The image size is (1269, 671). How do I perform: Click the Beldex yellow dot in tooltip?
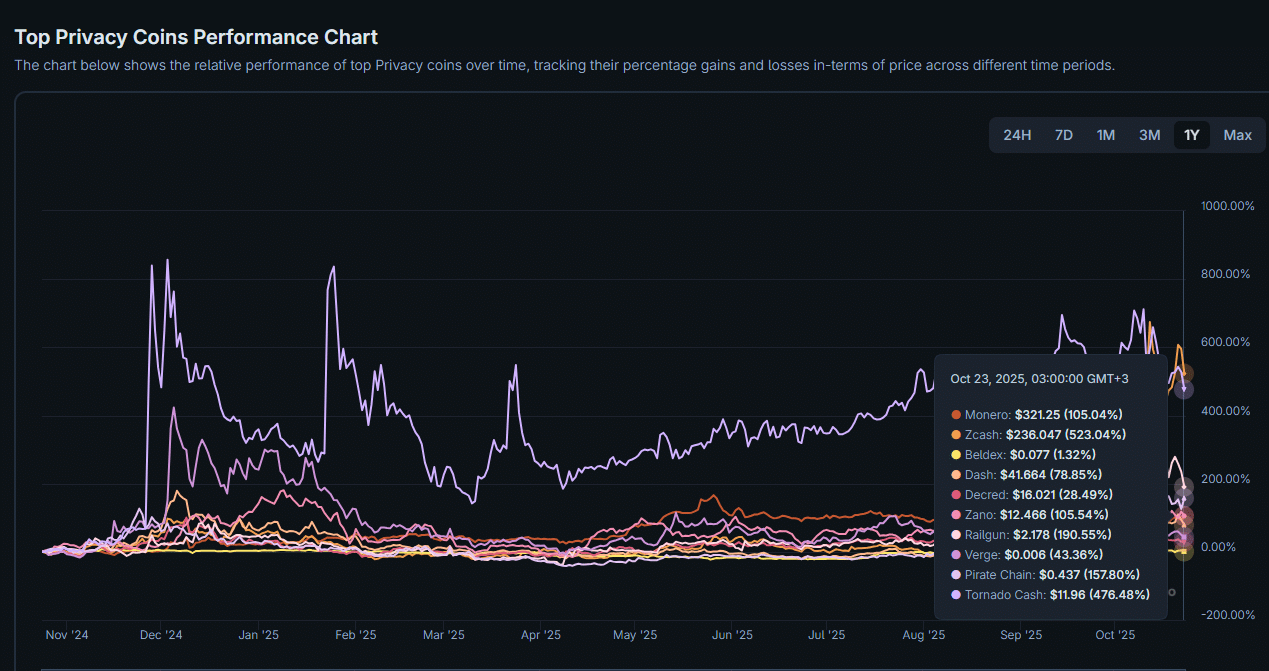pos(956,455)
